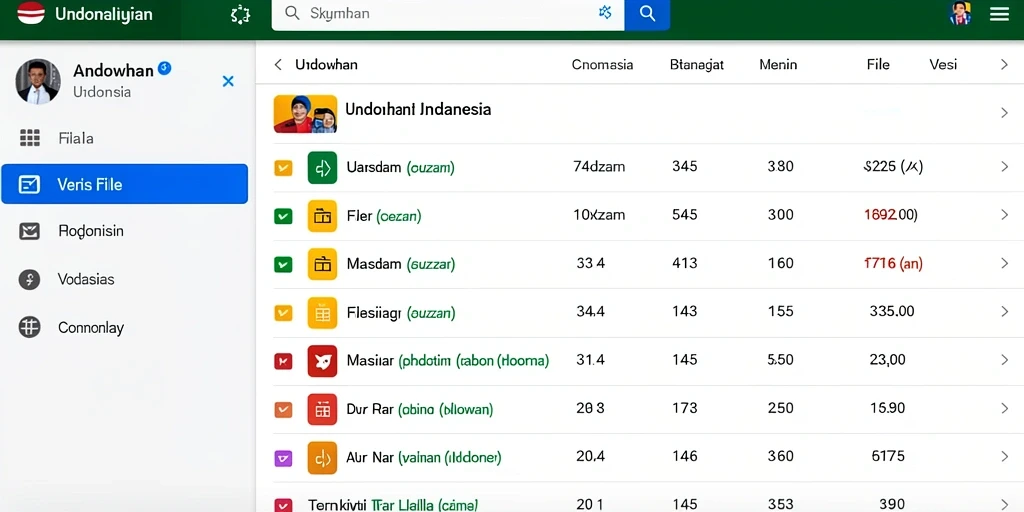
Task: Click the blue sparkle icon in search field
Action: [x=605, y=12]
